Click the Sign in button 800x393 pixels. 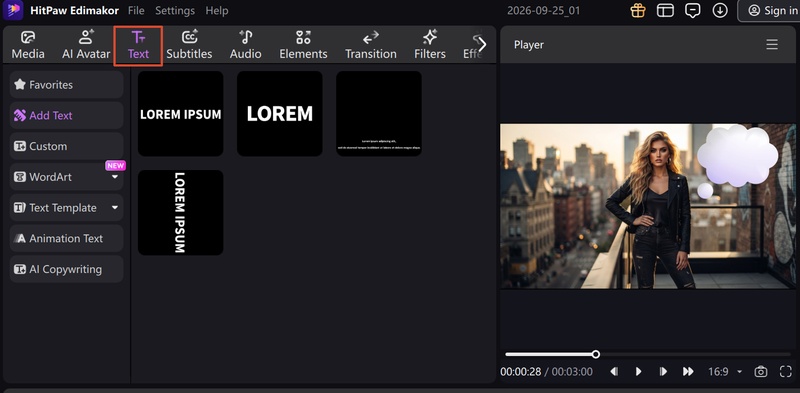769,11
